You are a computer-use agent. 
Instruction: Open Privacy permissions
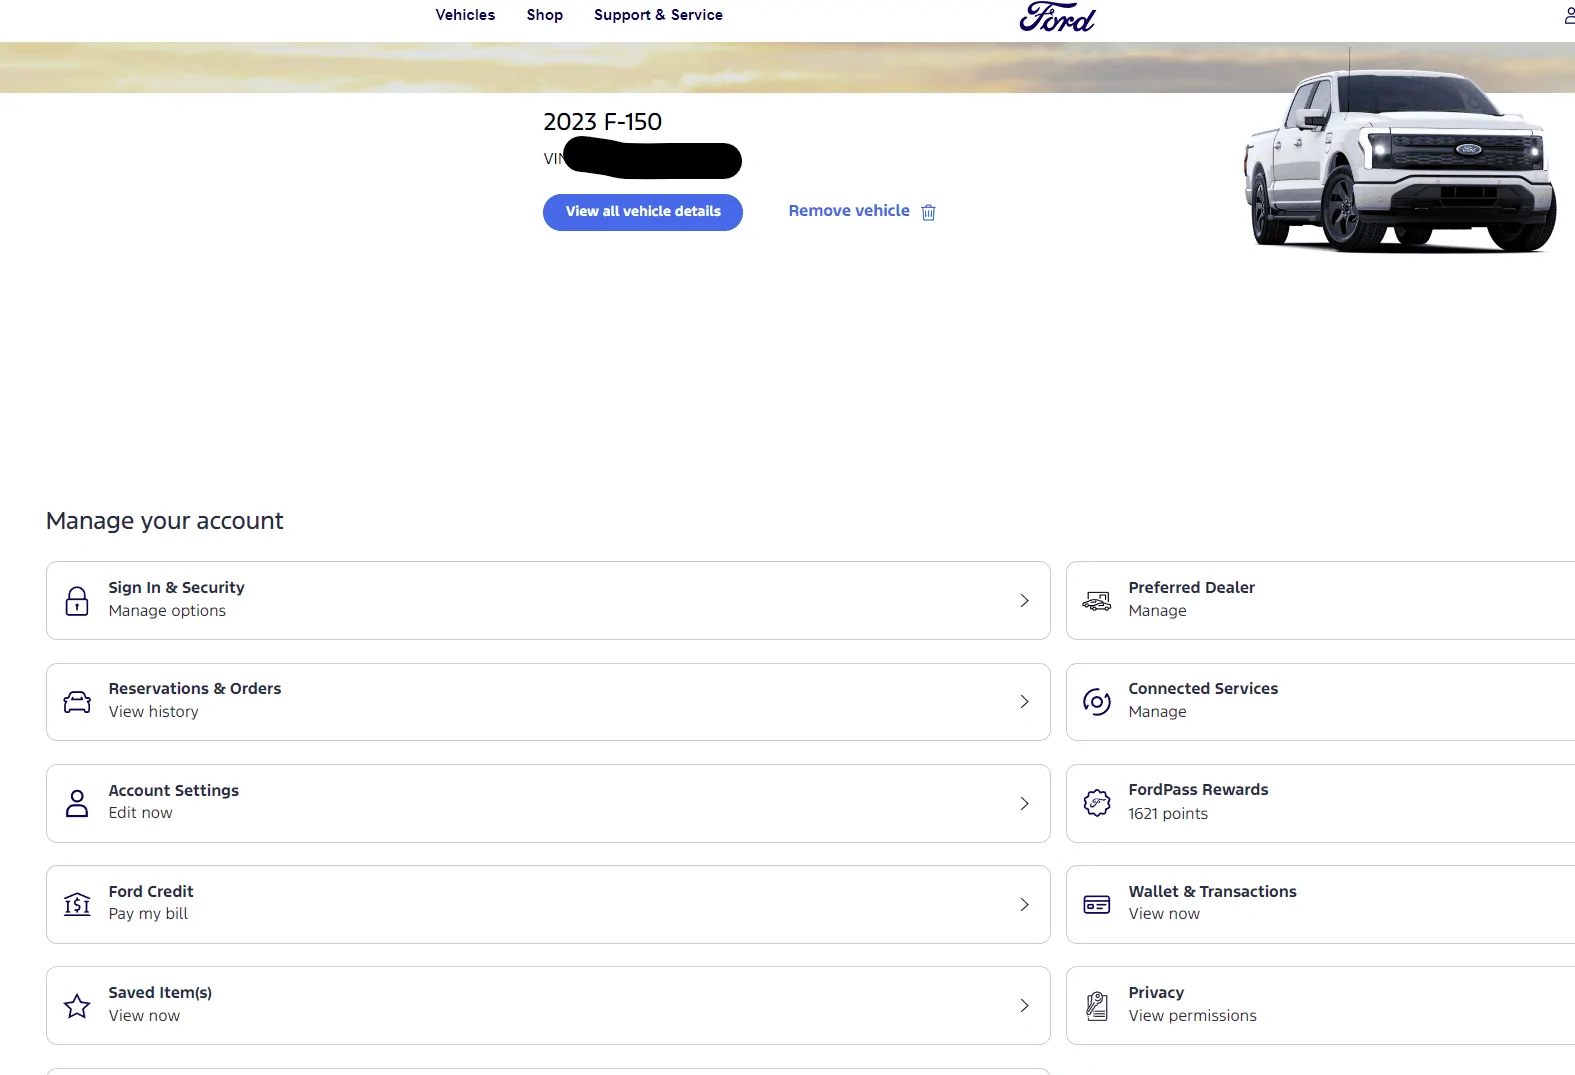(x=1320, y=1005)
